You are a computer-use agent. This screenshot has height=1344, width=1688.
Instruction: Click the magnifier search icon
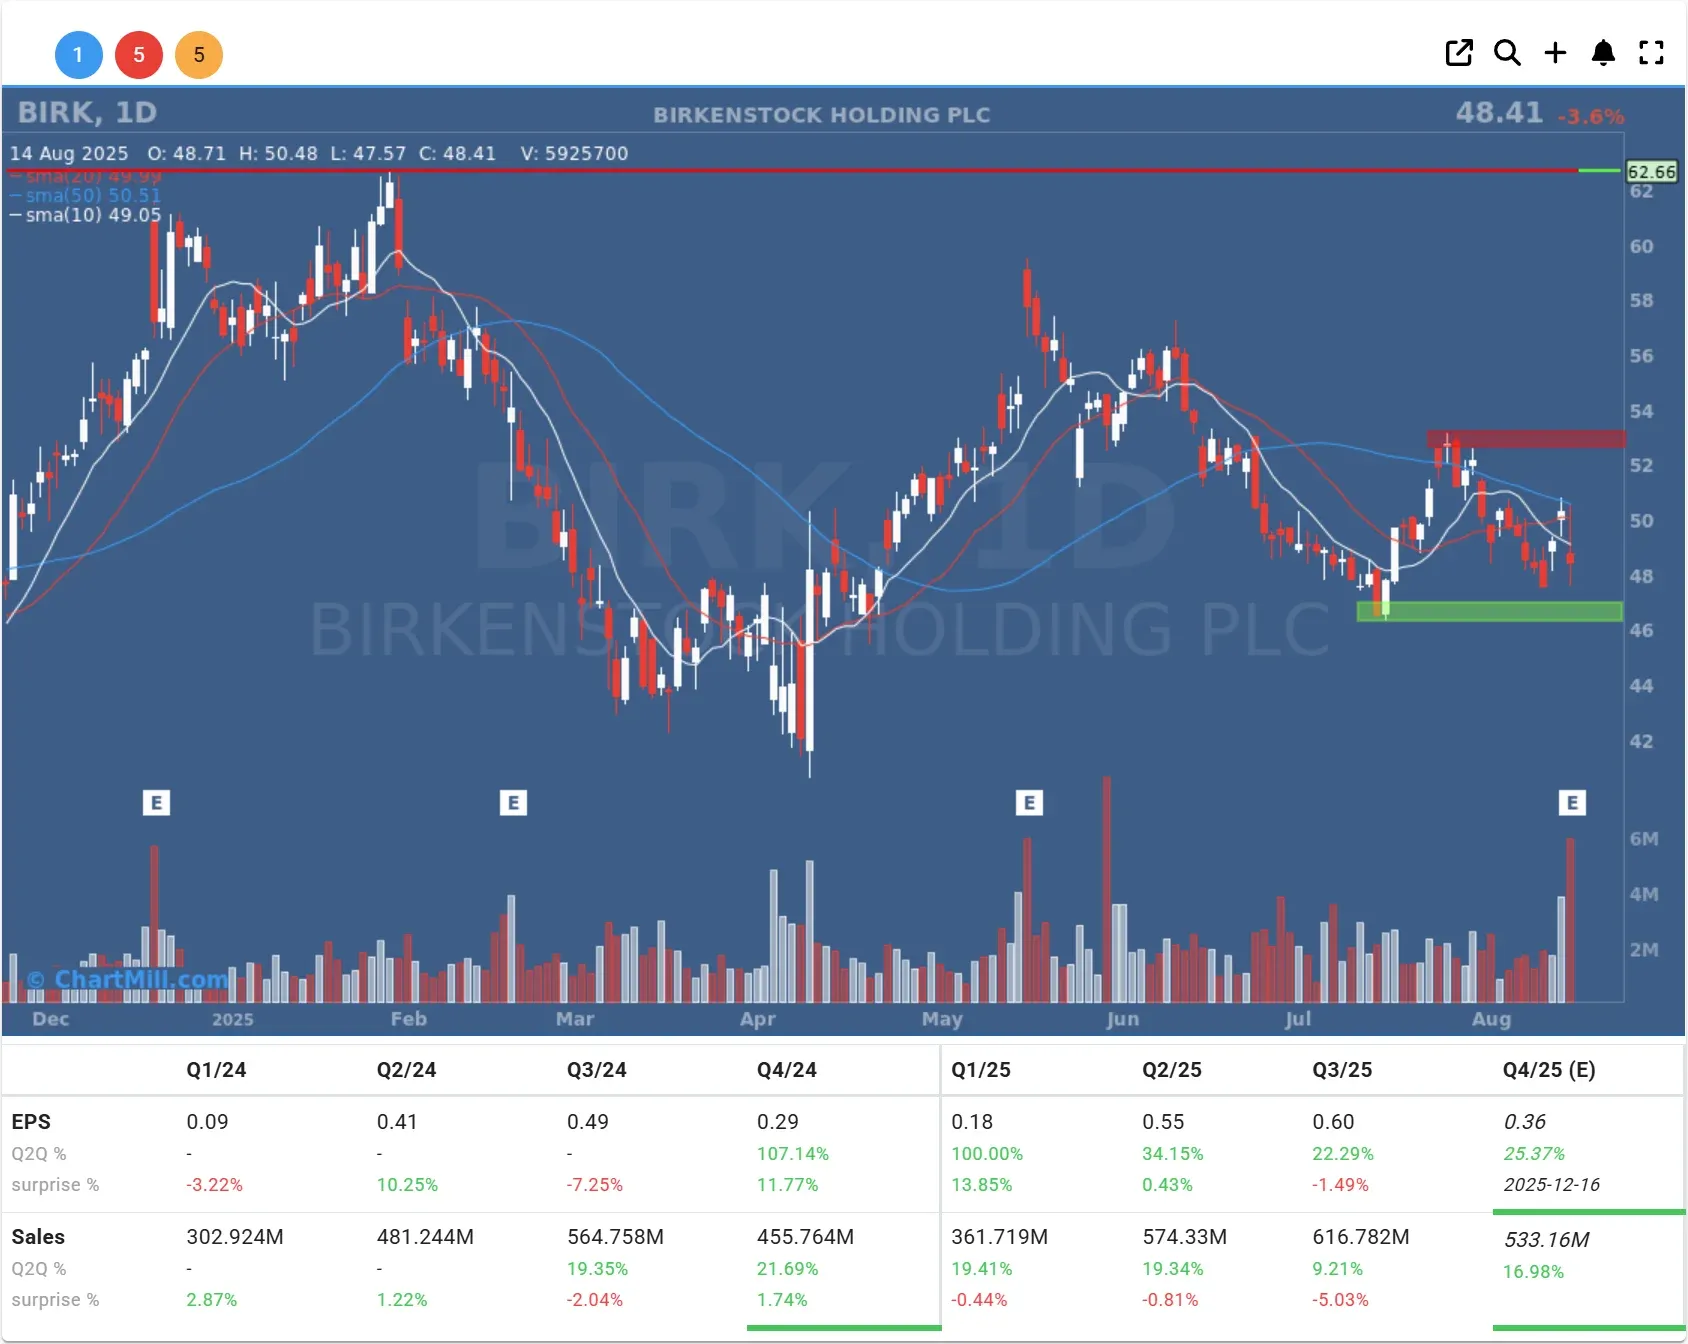(1507, 53)
